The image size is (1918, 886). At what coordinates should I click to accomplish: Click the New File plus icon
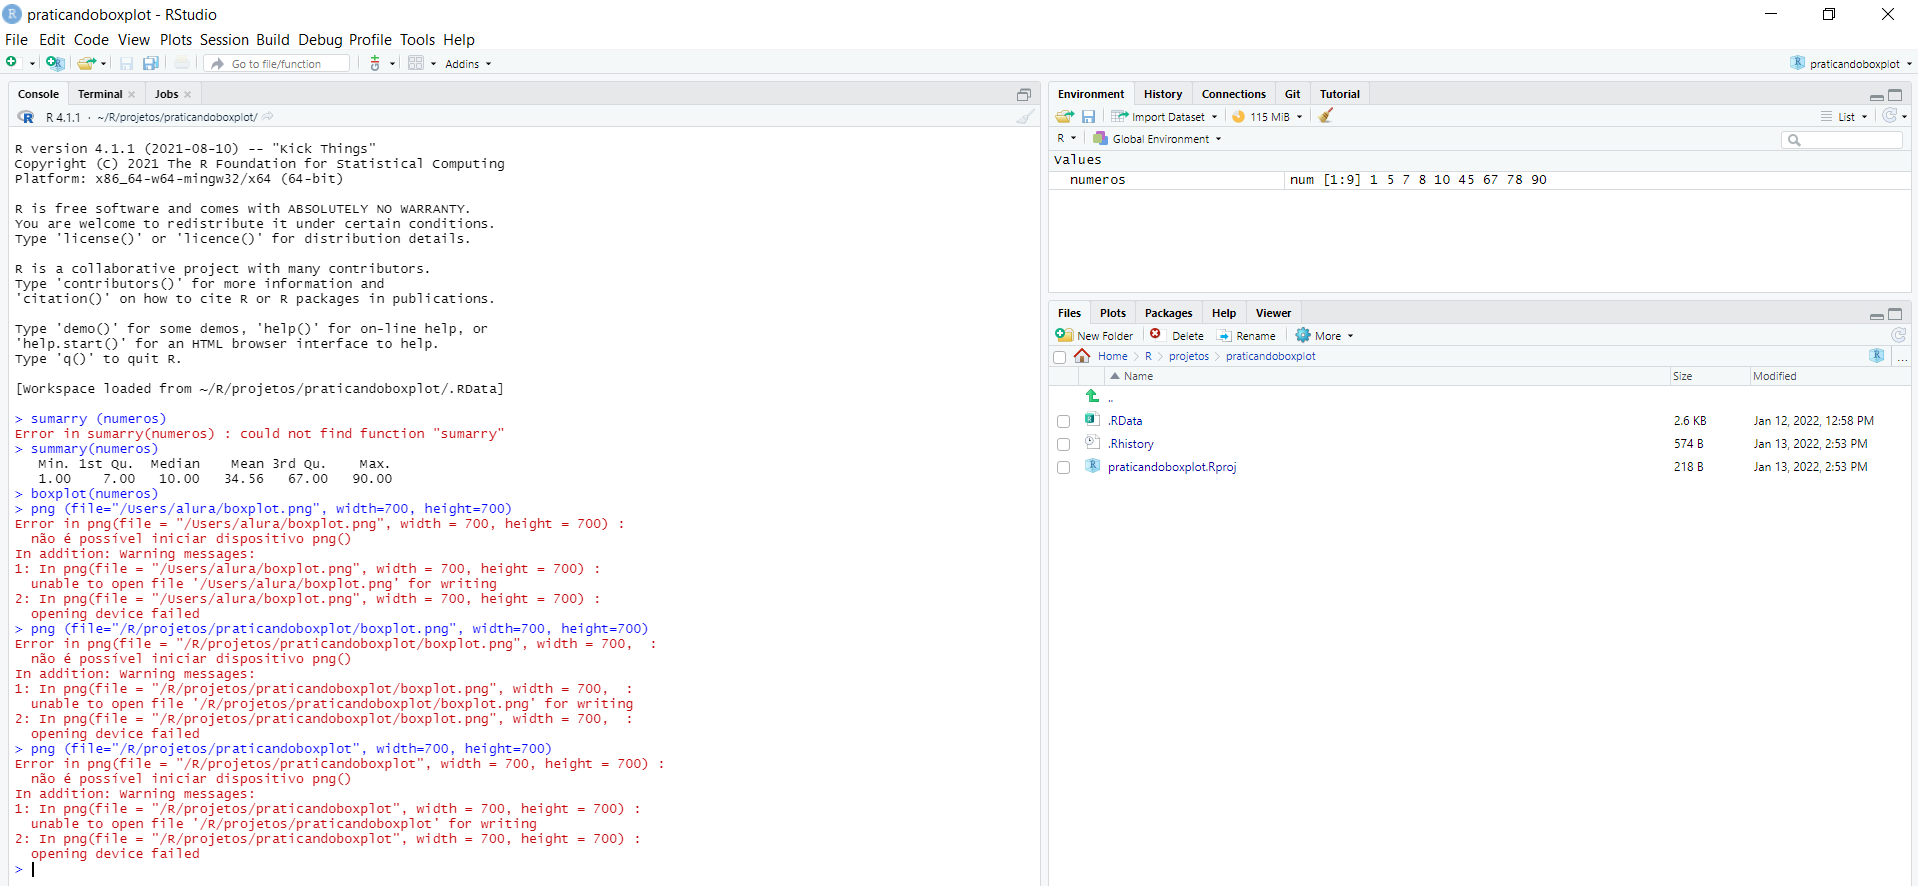pos(12,63)
